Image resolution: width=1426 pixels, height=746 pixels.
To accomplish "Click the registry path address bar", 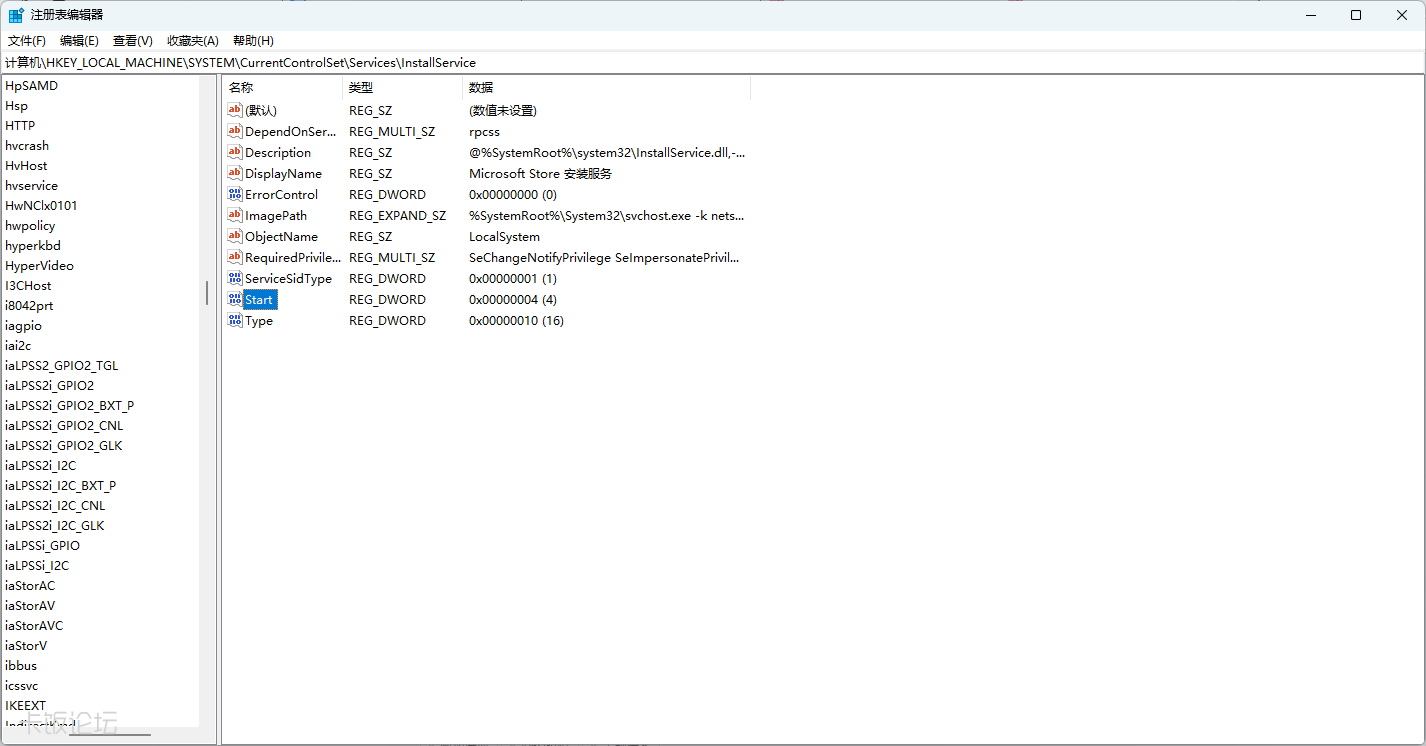I will (x=713, y=62).
